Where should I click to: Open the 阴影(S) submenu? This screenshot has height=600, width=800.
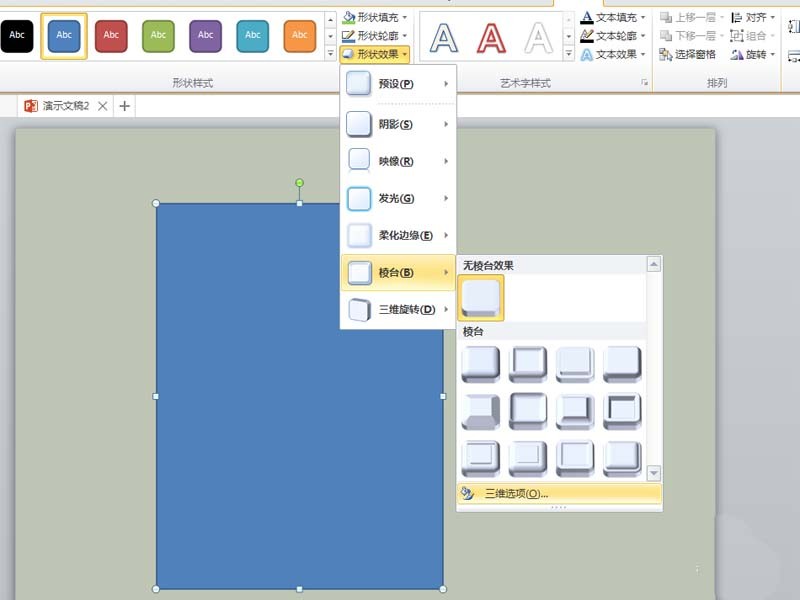pos(398,124)
